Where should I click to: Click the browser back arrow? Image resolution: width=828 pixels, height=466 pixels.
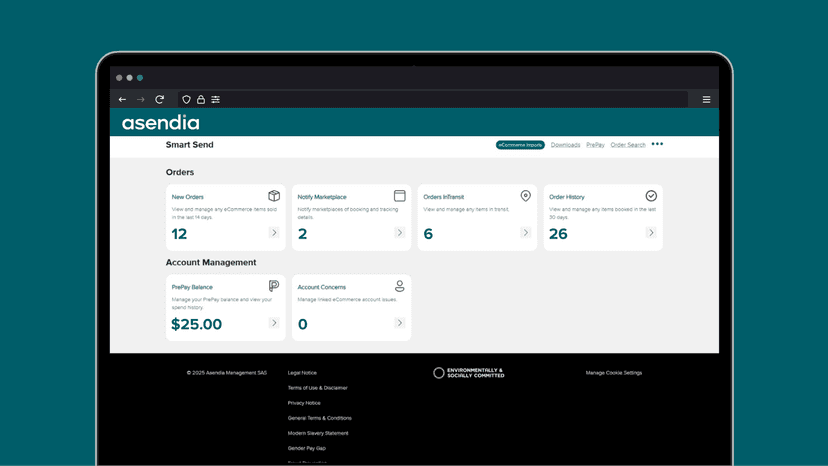click(x=123, y=99)
